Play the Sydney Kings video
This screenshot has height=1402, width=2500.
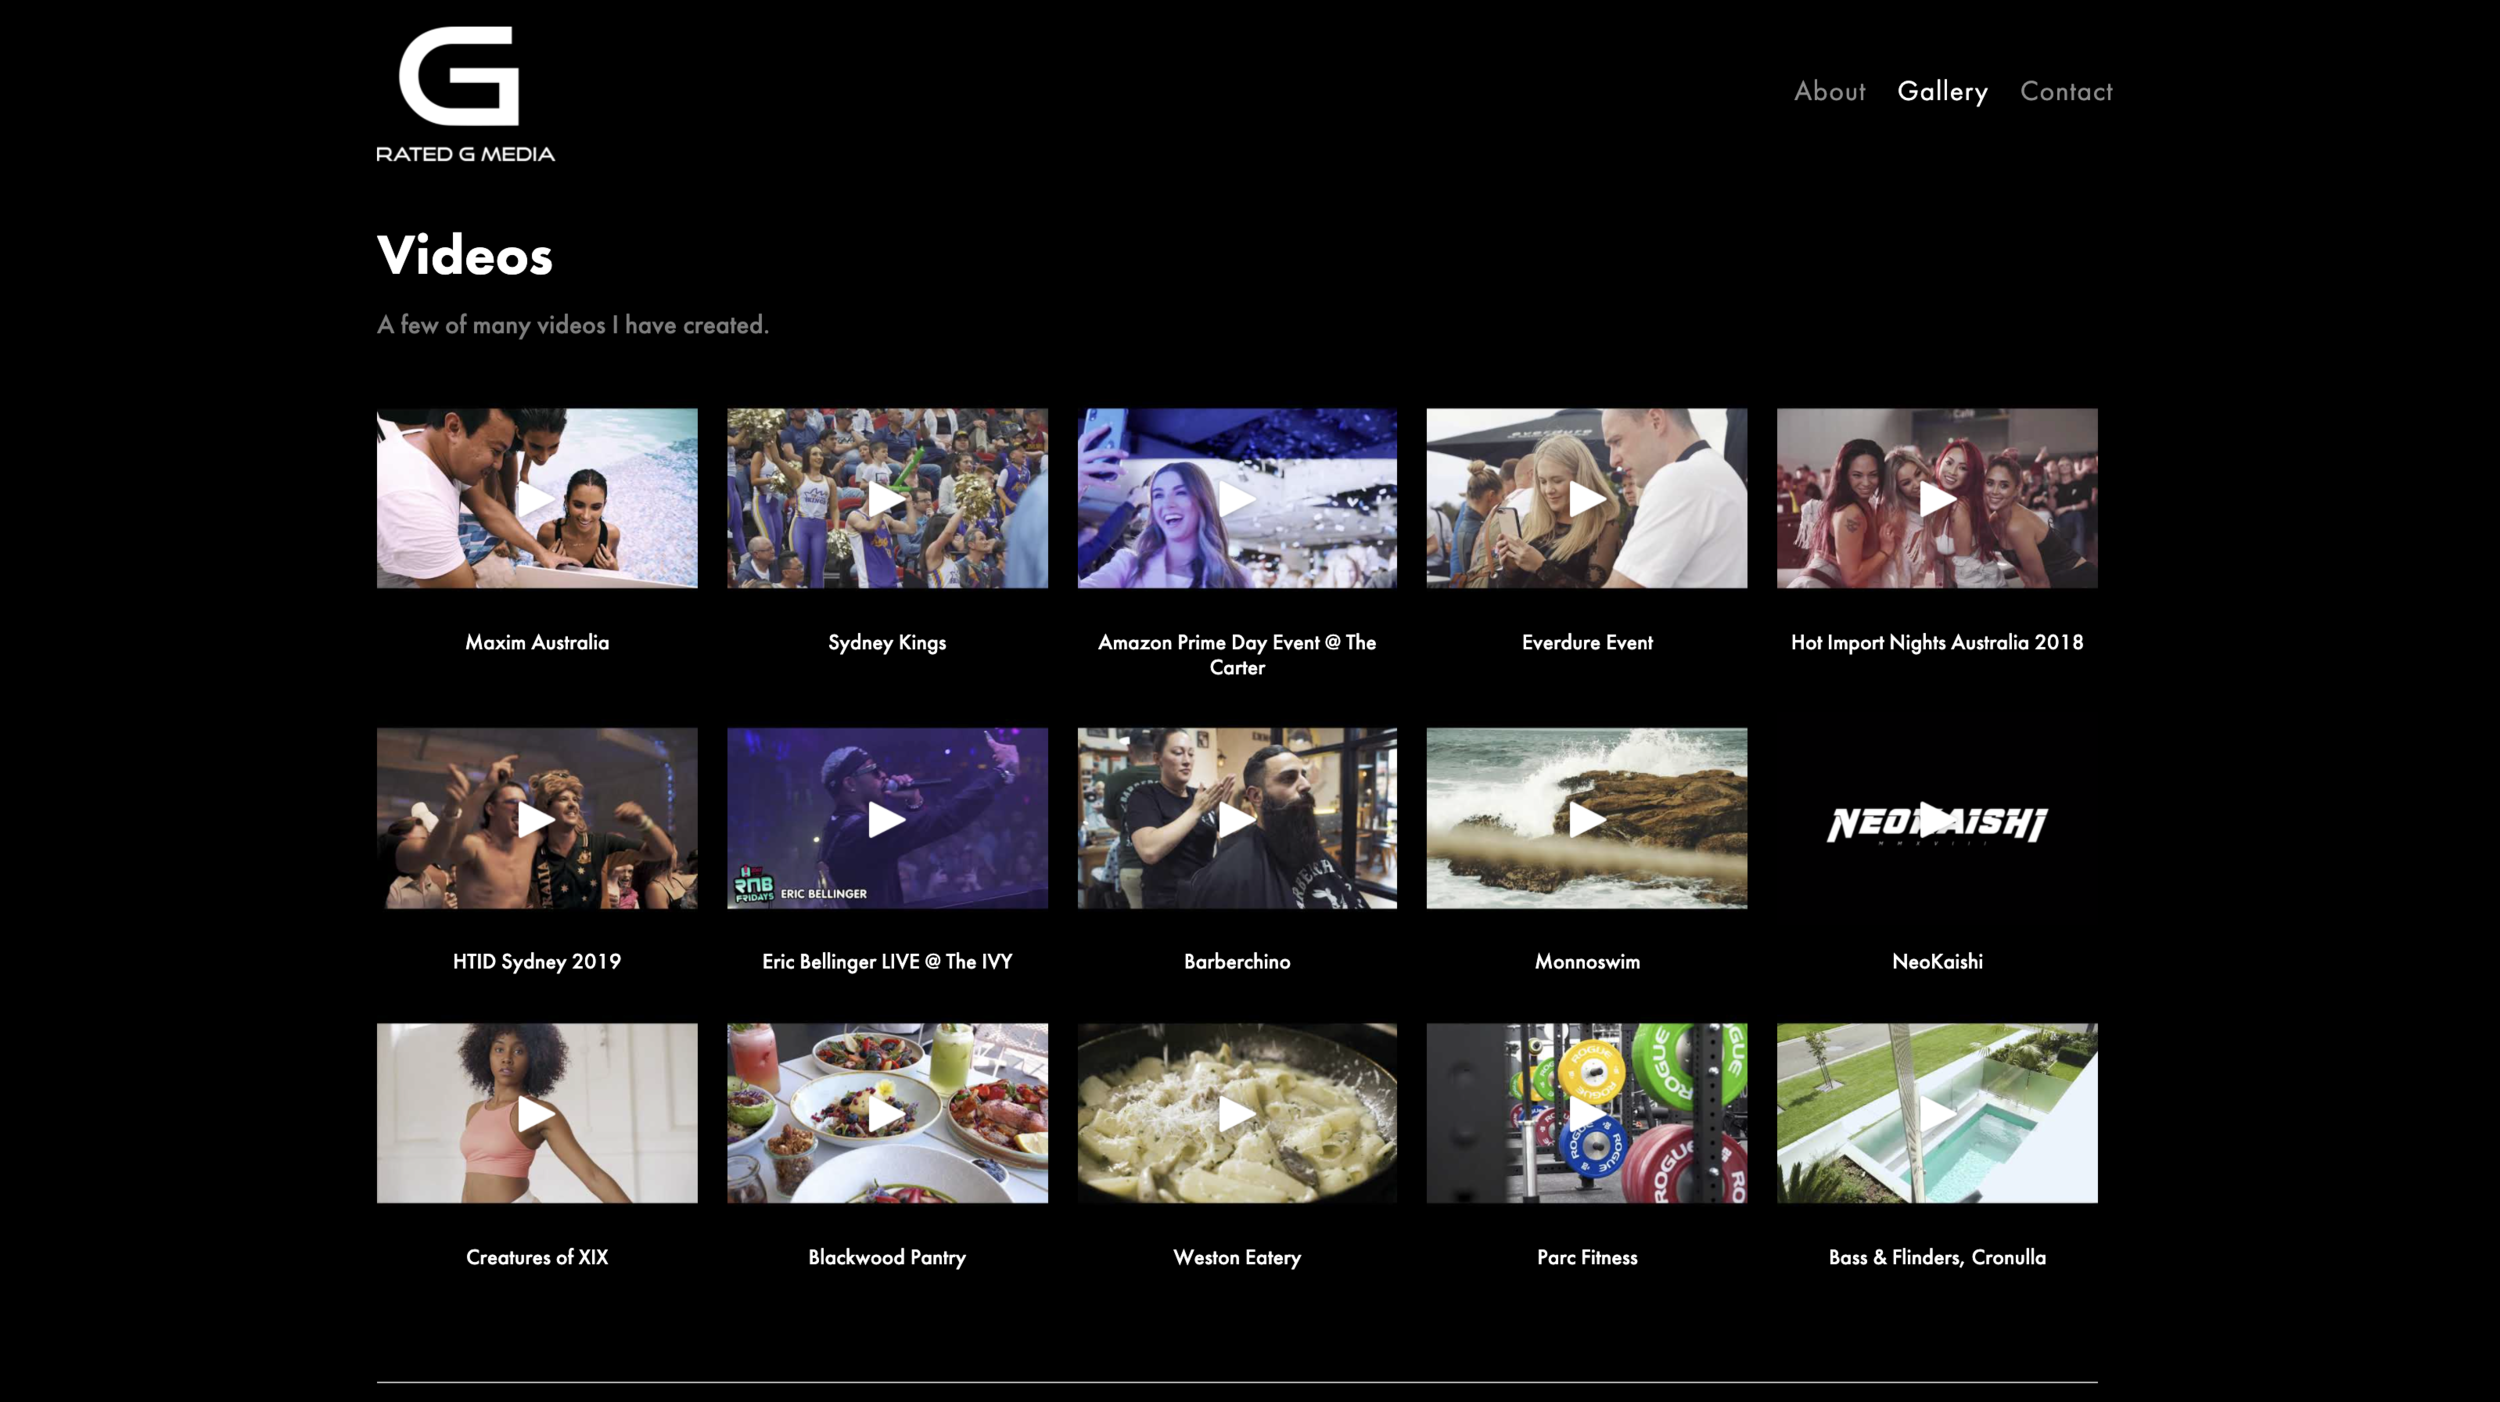[887, 498]
